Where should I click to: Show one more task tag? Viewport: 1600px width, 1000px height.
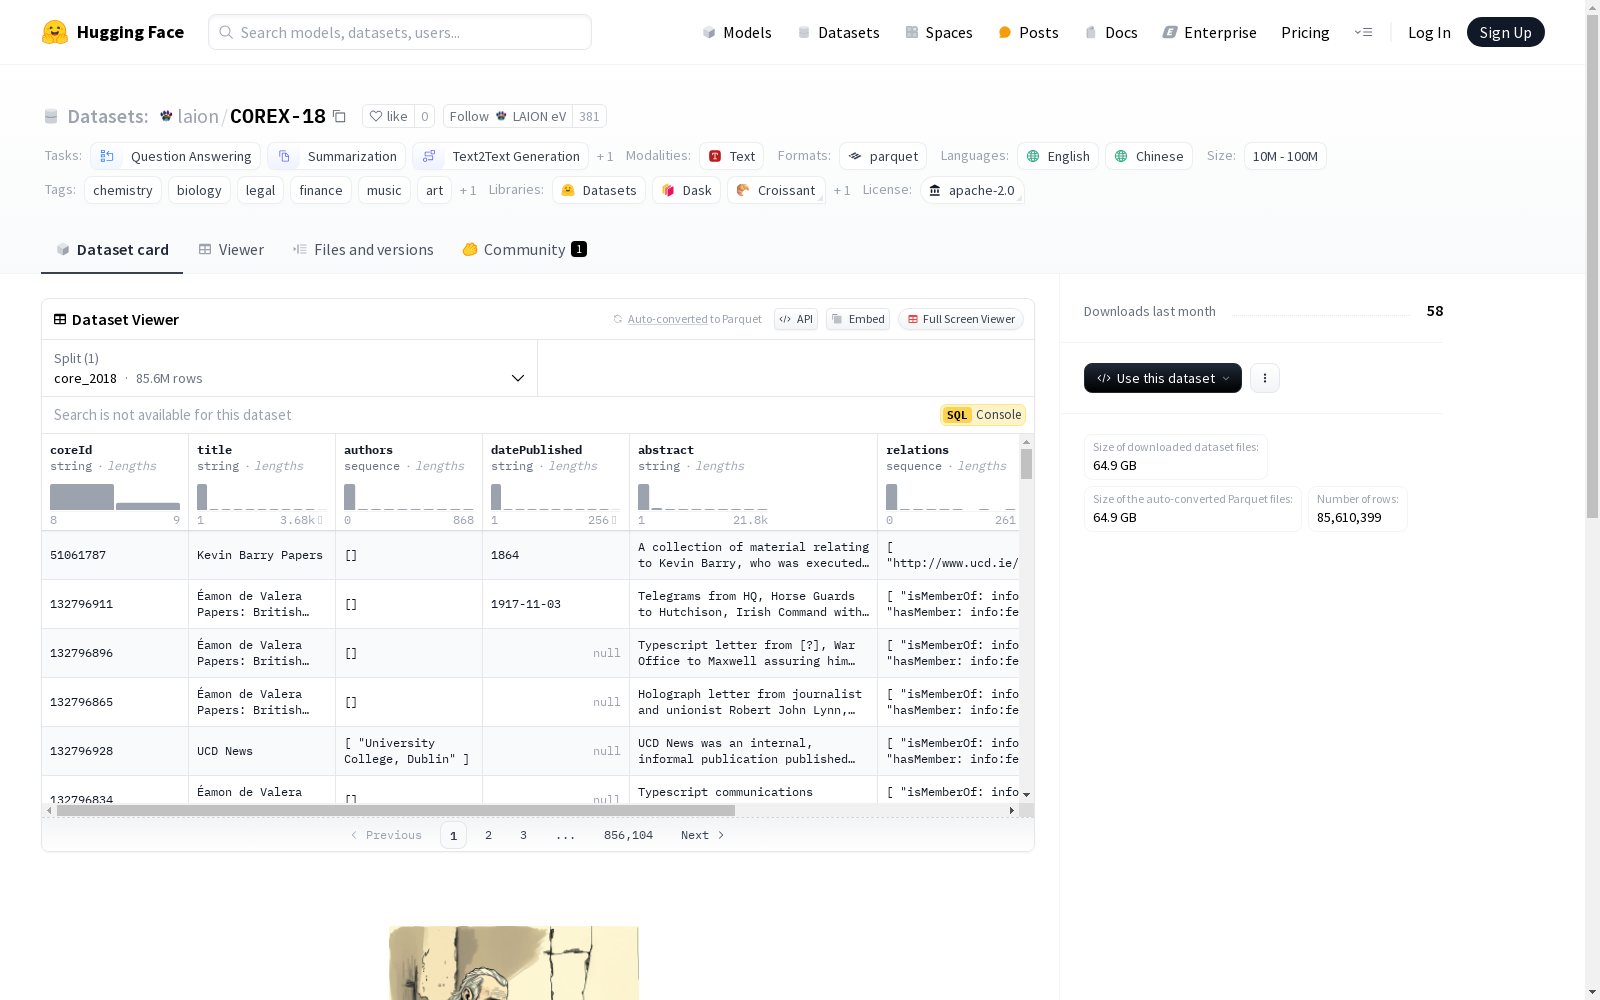(x=605, y=156)
